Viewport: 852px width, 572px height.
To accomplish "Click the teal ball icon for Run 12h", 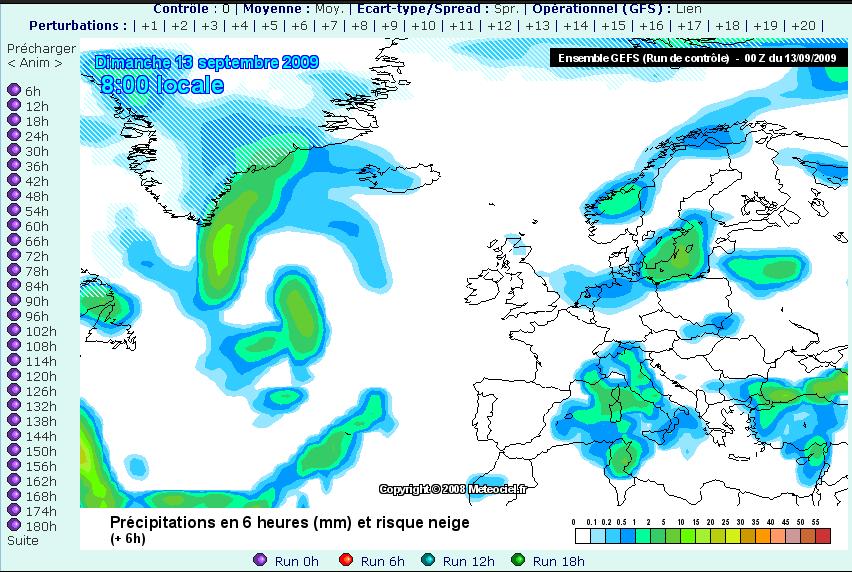I will click(428, 560).
